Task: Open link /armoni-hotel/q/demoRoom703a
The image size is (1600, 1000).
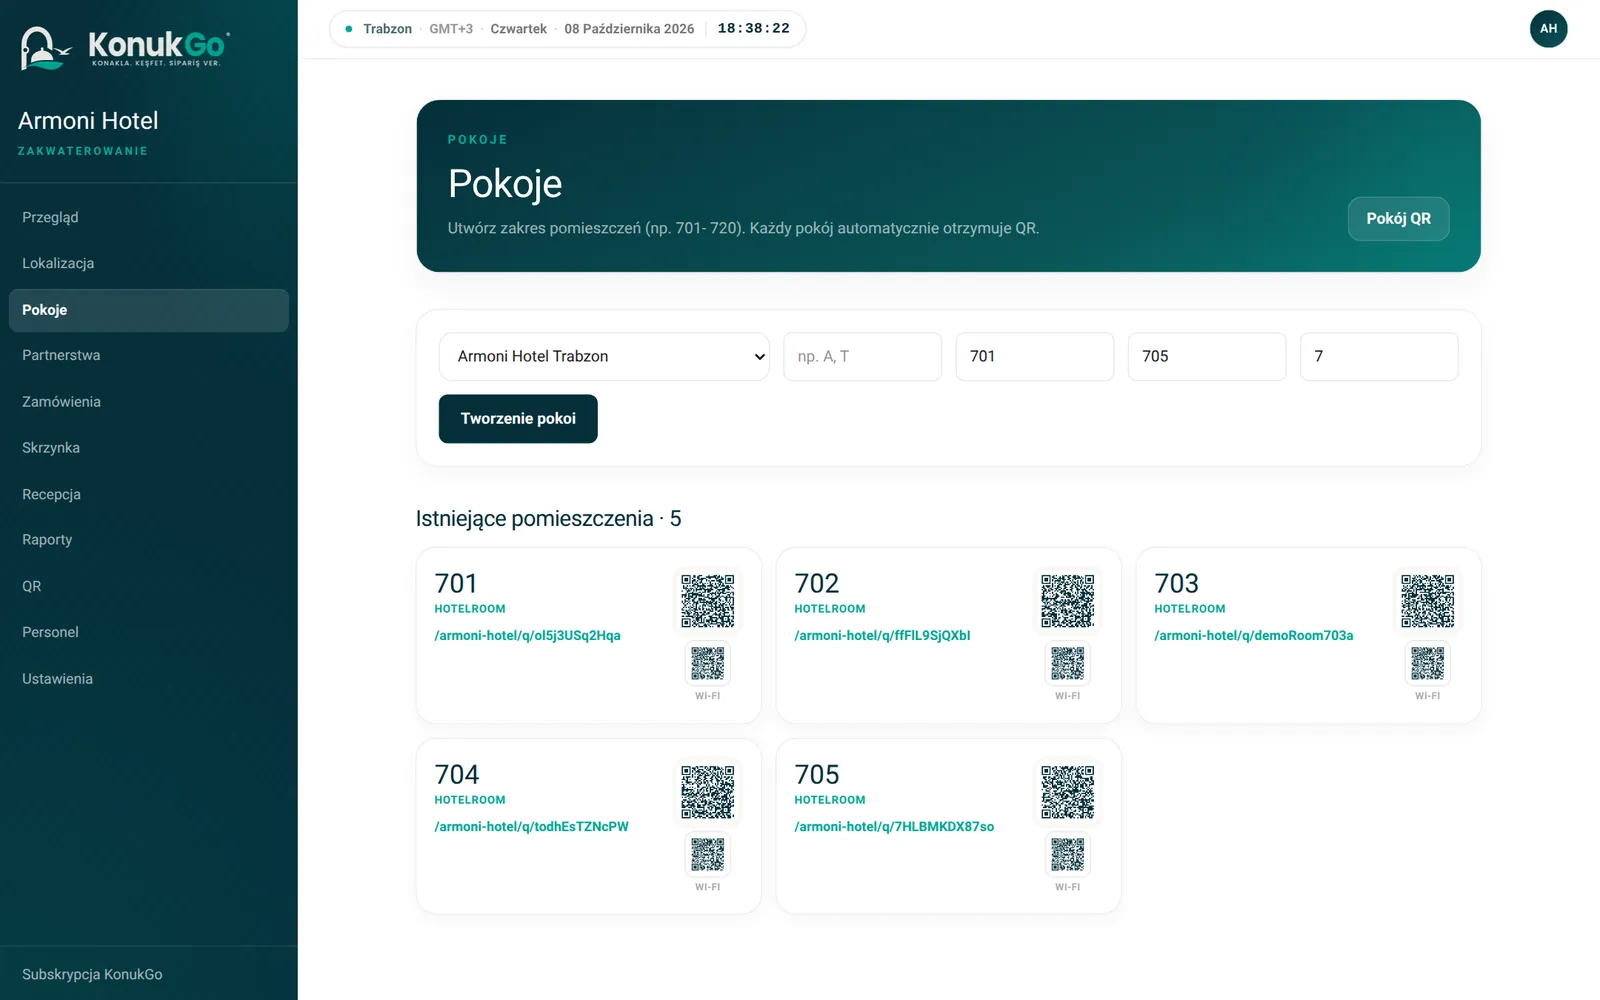Action: (x=1254, y=635)
